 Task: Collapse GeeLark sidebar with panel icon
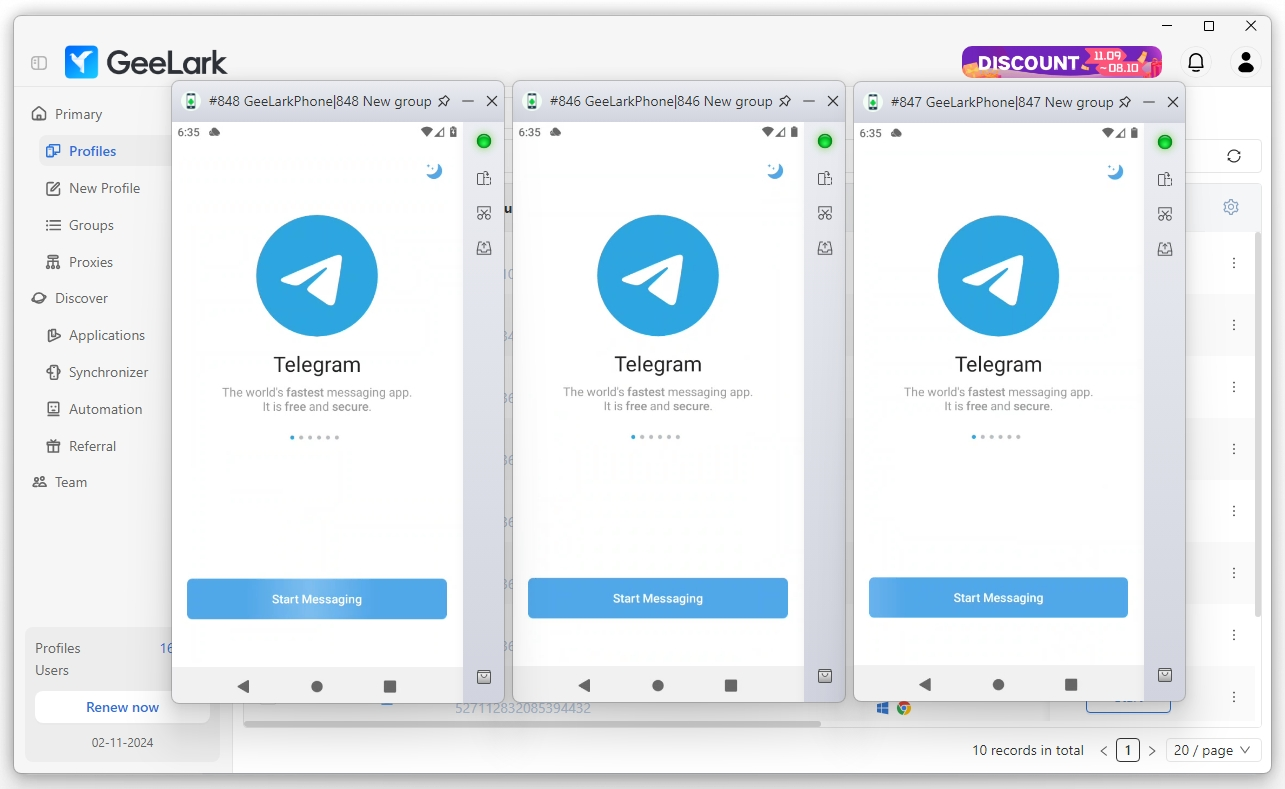click(x=39, y=62)
